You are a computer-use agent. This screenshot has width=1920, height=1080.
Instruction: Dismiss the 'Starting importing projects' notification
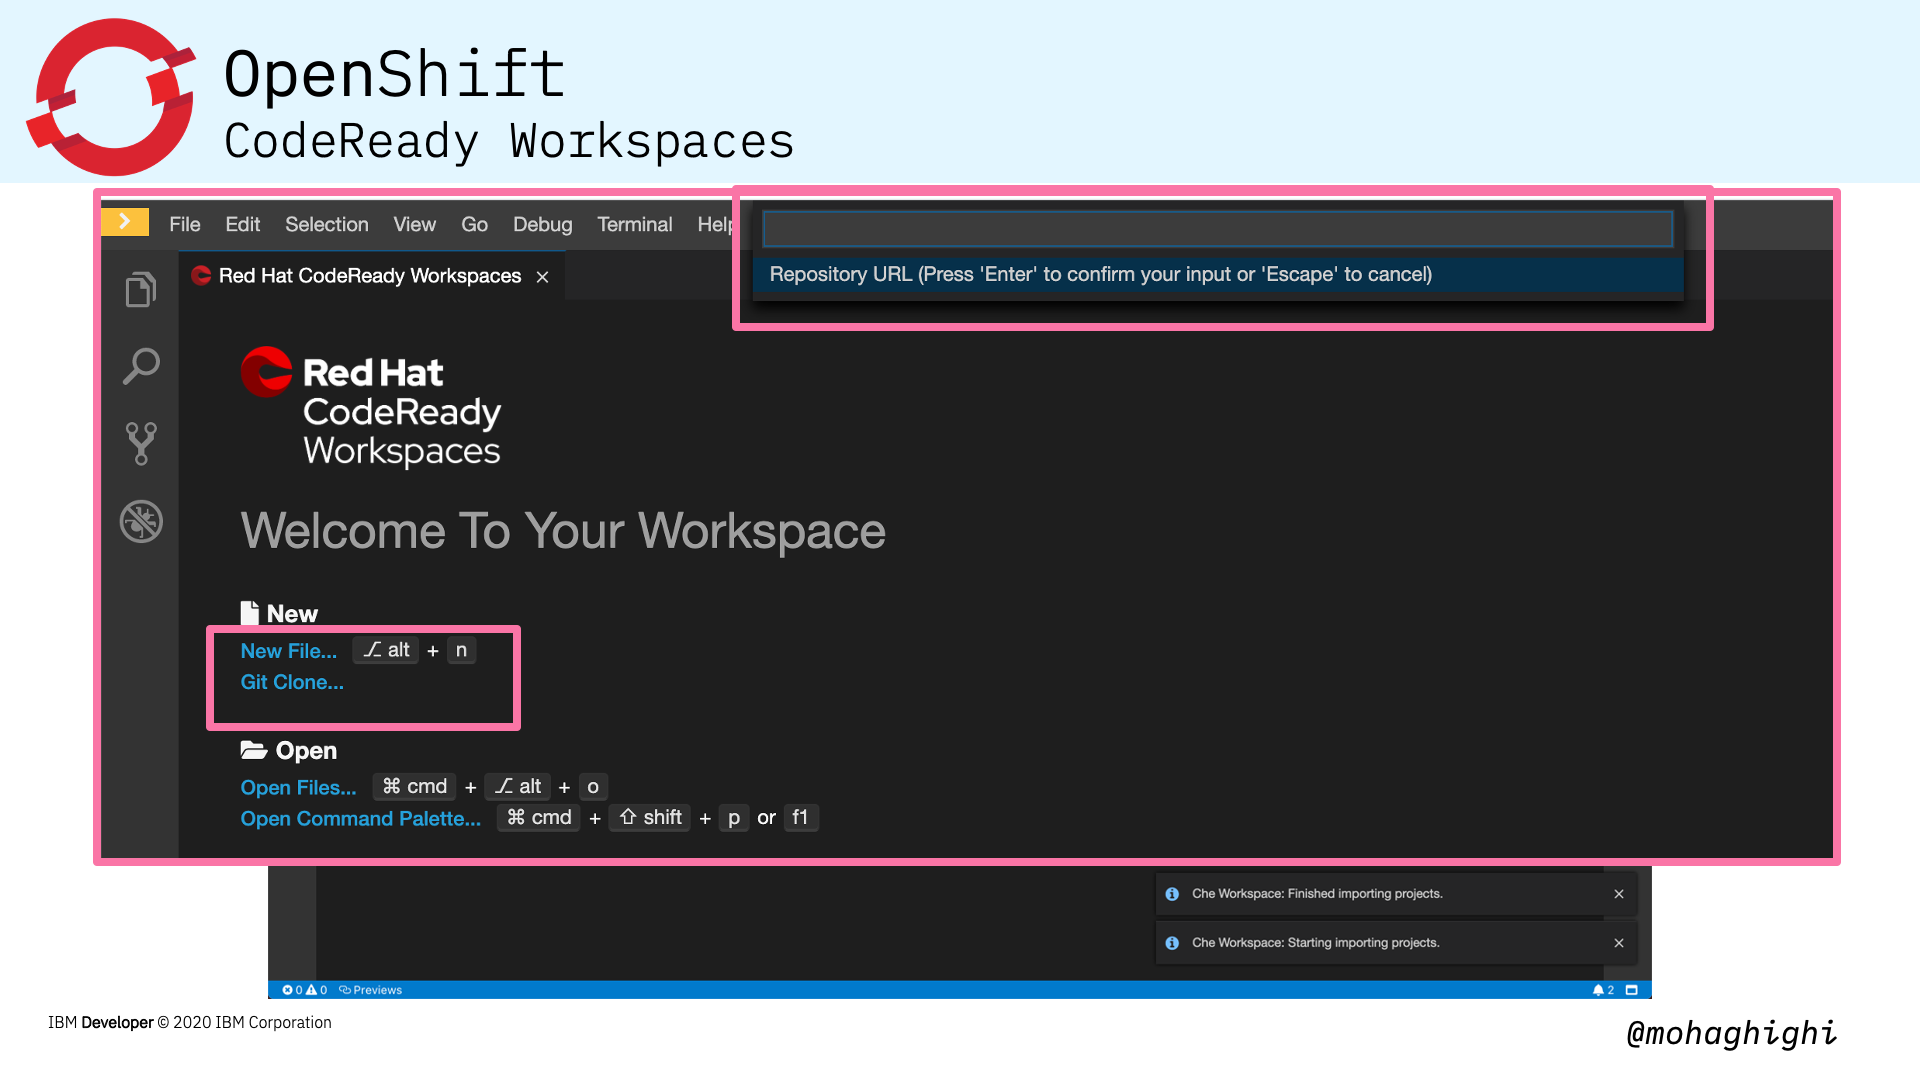[x=1619, y=943]
